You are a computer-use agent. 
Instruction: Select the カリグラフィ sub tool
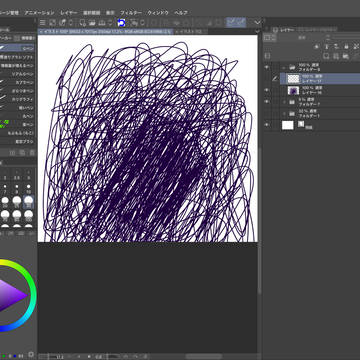point(17,99)
